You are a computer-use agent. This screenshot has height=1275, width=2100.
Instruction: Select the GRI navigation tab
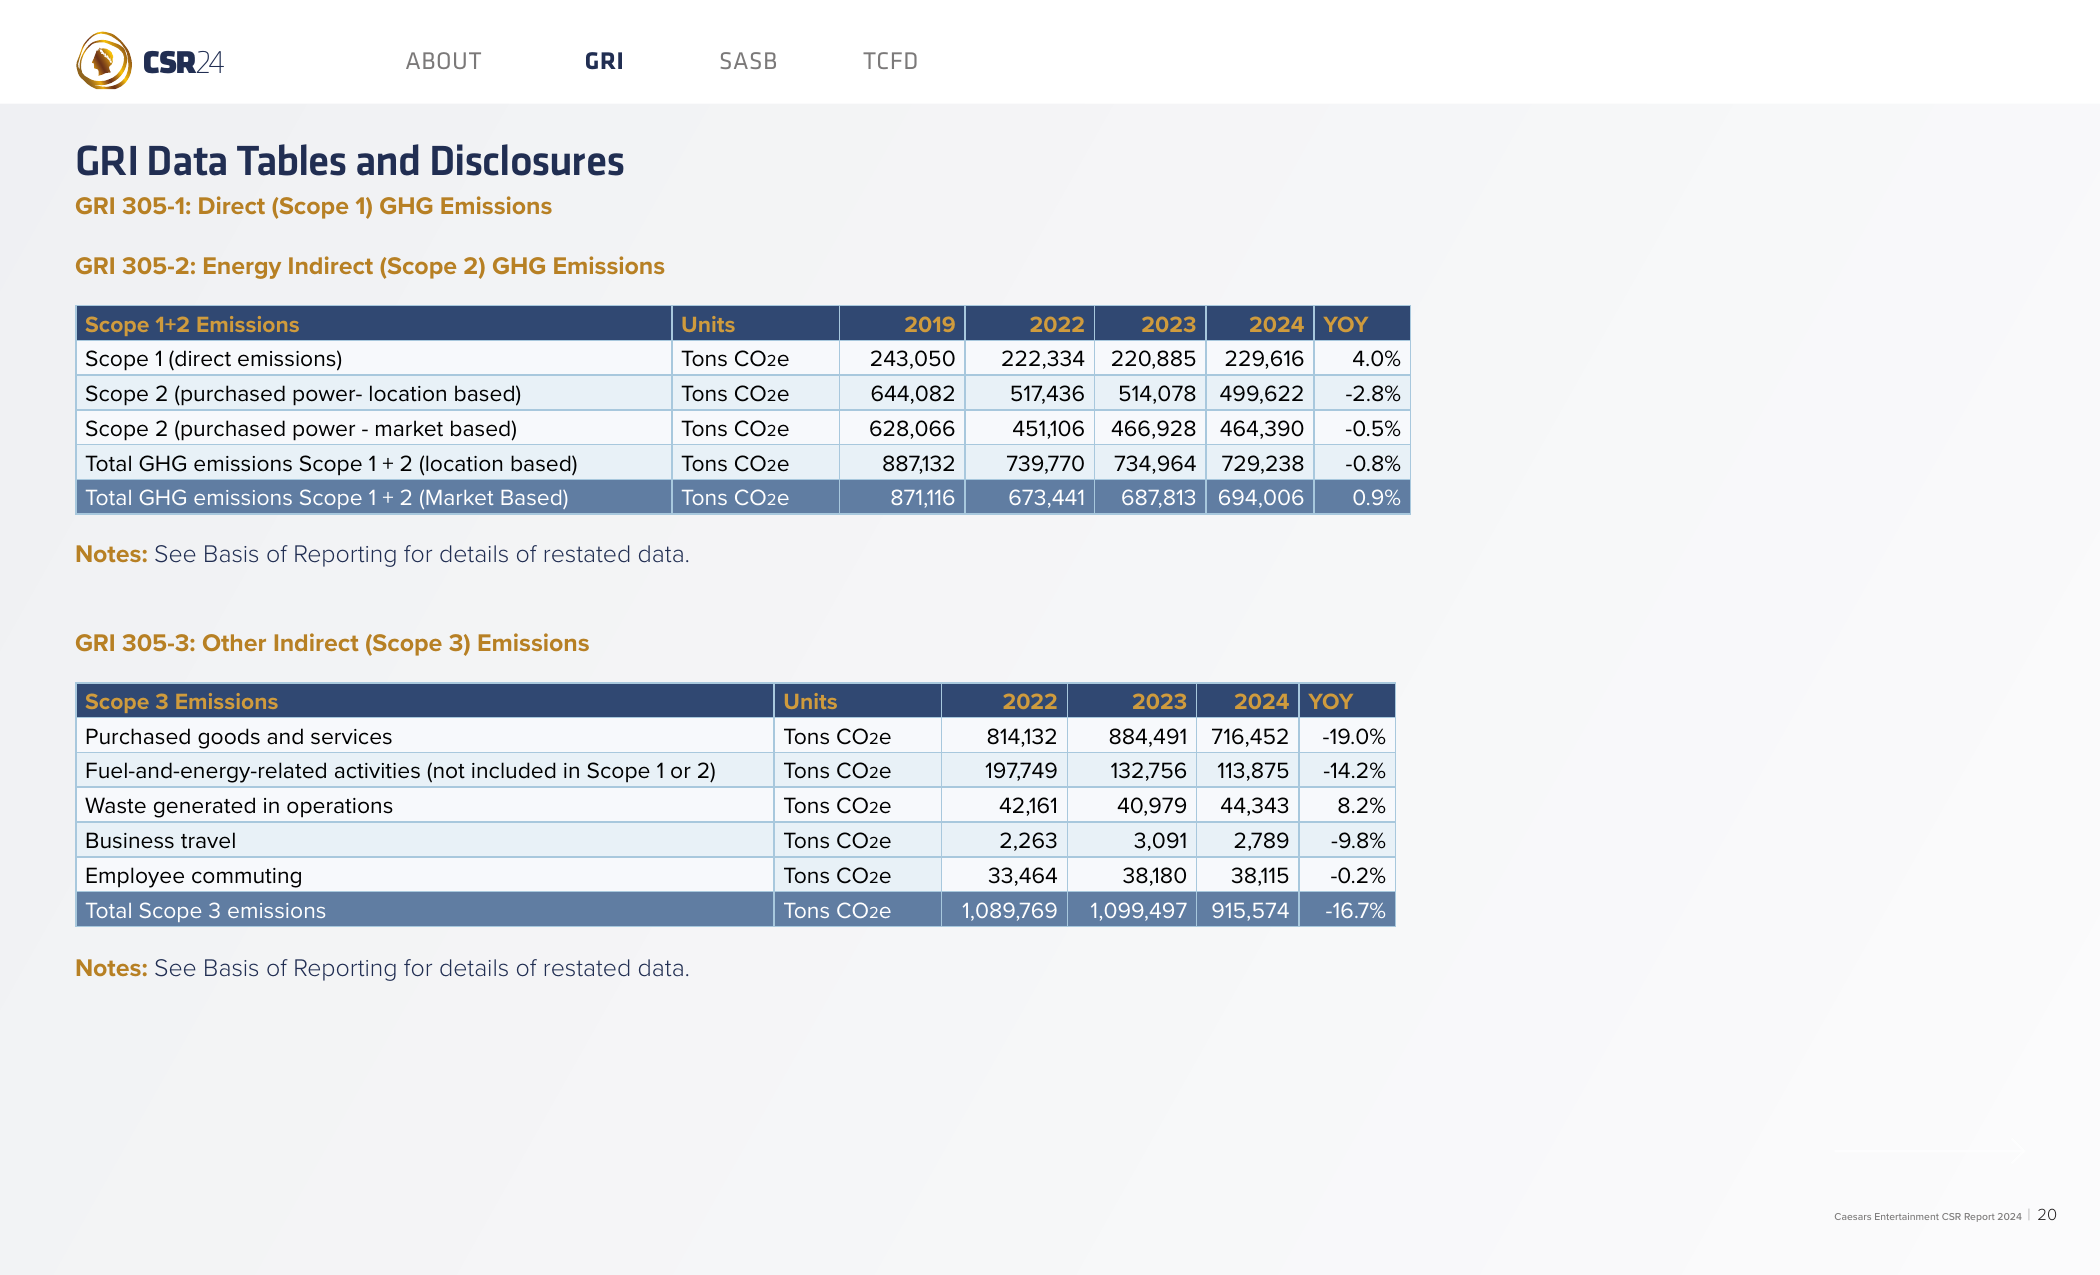[604, 61]
